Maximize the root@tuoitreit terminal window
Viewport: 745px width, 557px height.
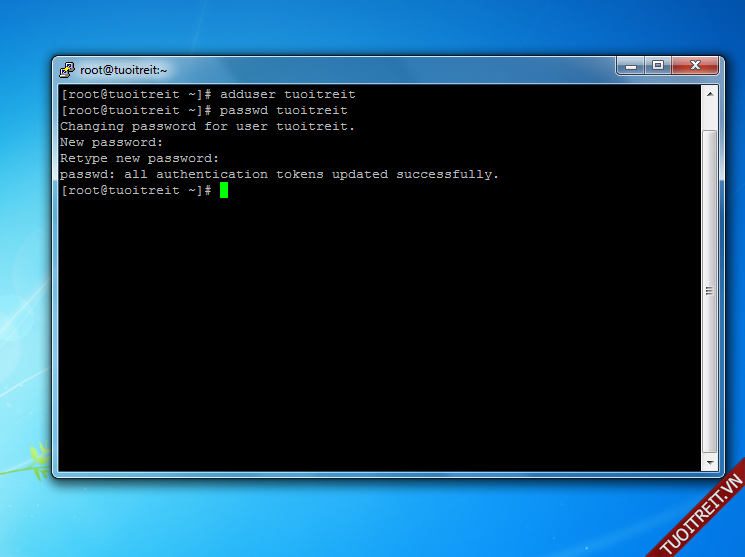pyautogui.click(x=658, y=66)
